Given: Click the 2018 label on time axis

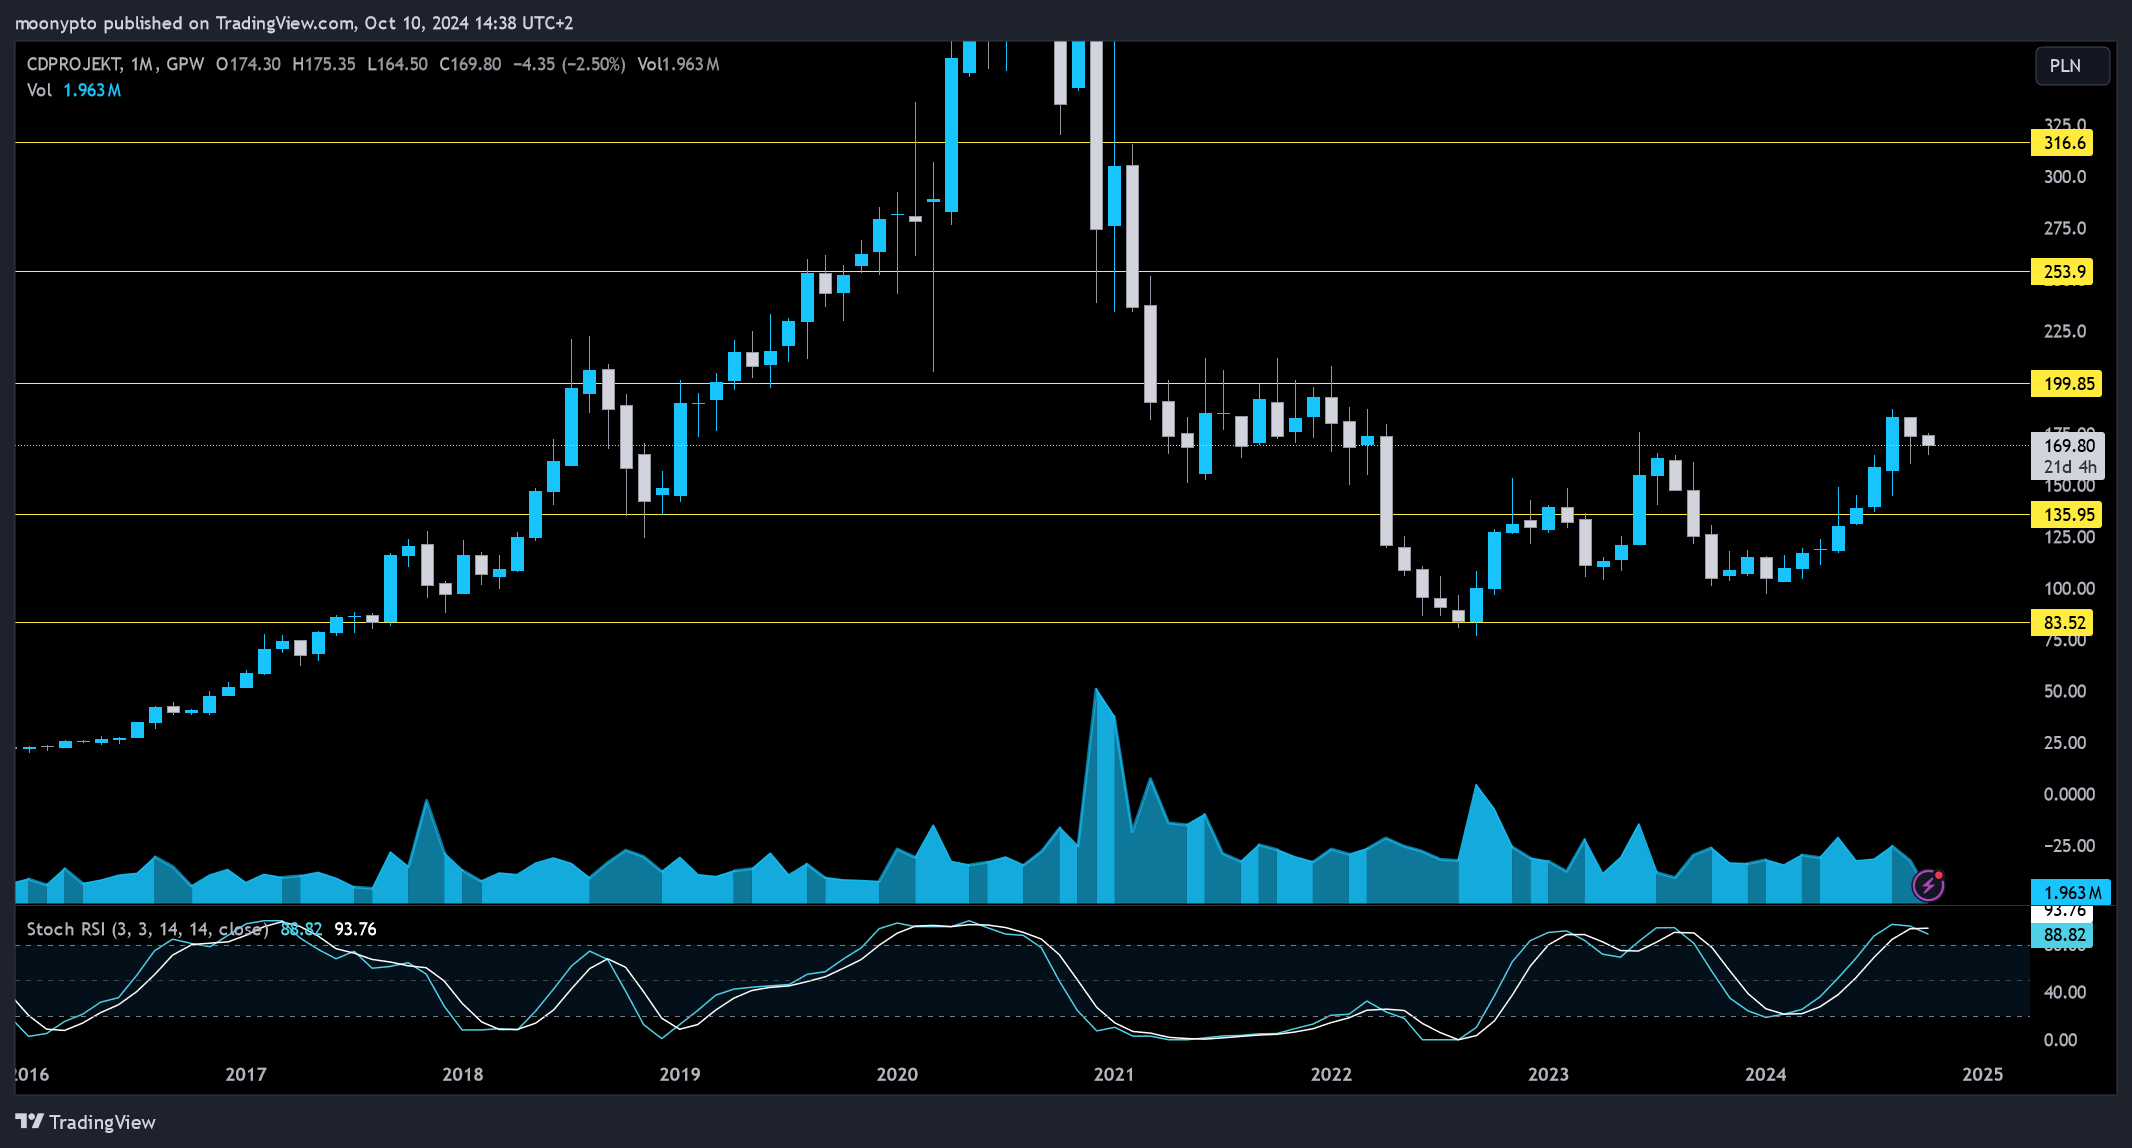Looking at the screenshot, I should coord(463,1074).
